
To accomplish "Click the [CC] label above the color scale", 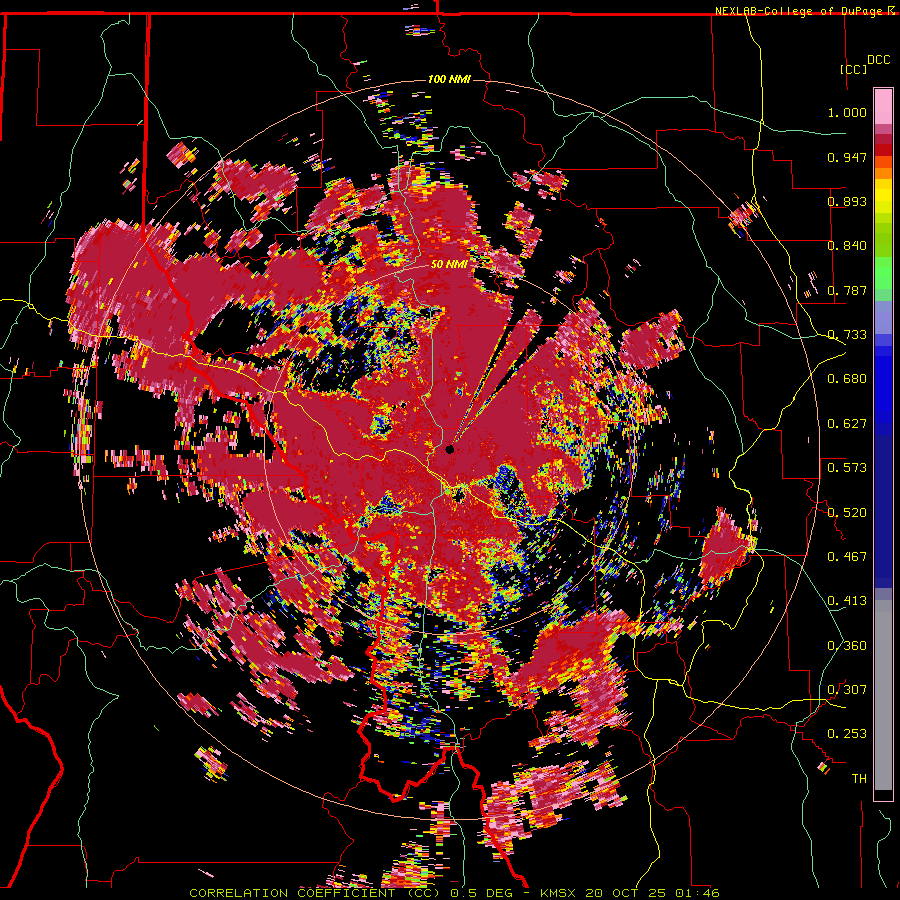I will point(853,69).
